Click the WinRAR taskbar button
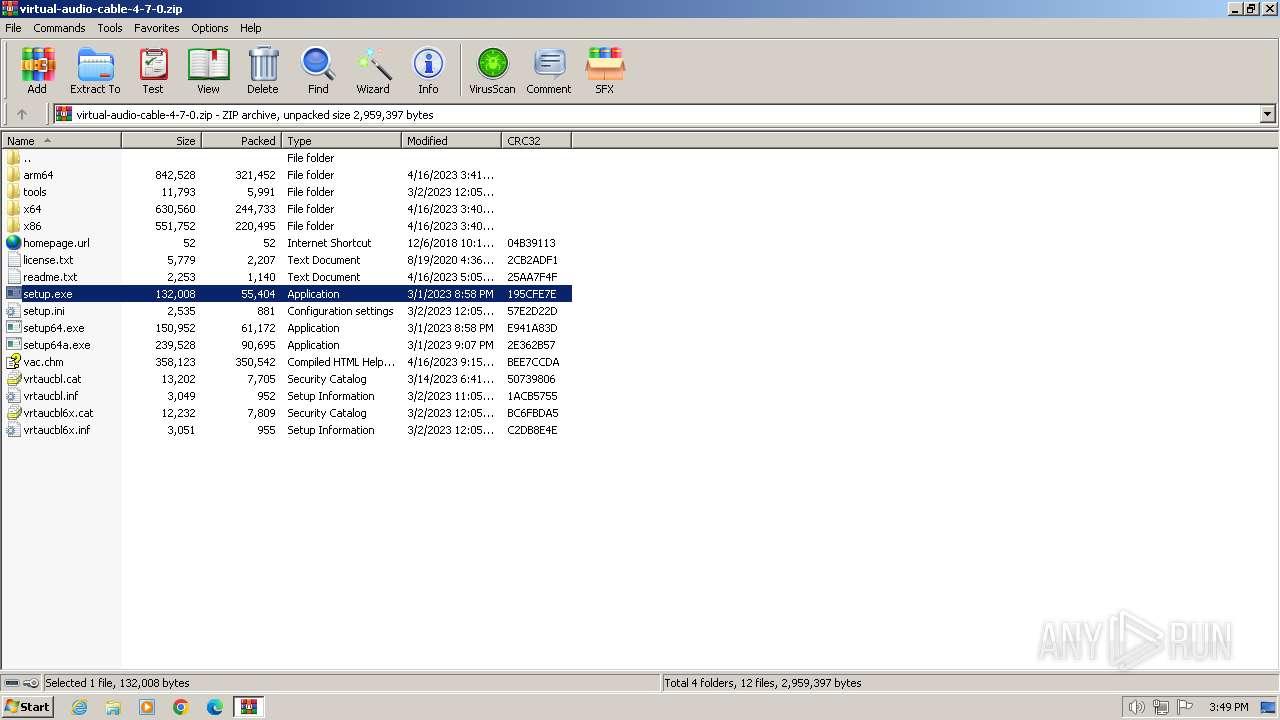This screenshot has height=720, width=1280. (x=248, y=707)
